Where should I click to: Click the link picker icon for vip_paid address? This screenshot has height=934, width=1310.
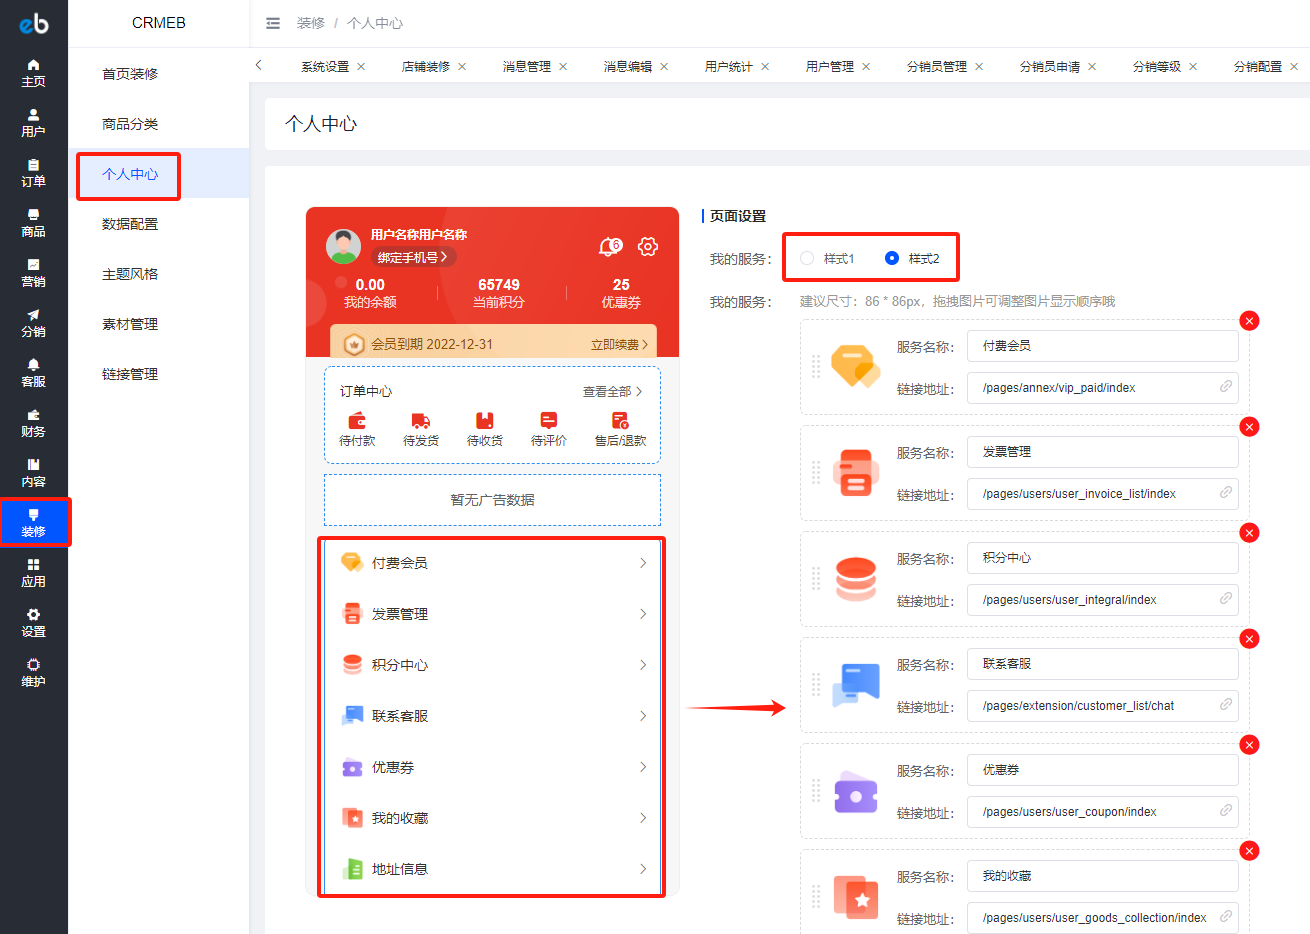[1225, 387]
